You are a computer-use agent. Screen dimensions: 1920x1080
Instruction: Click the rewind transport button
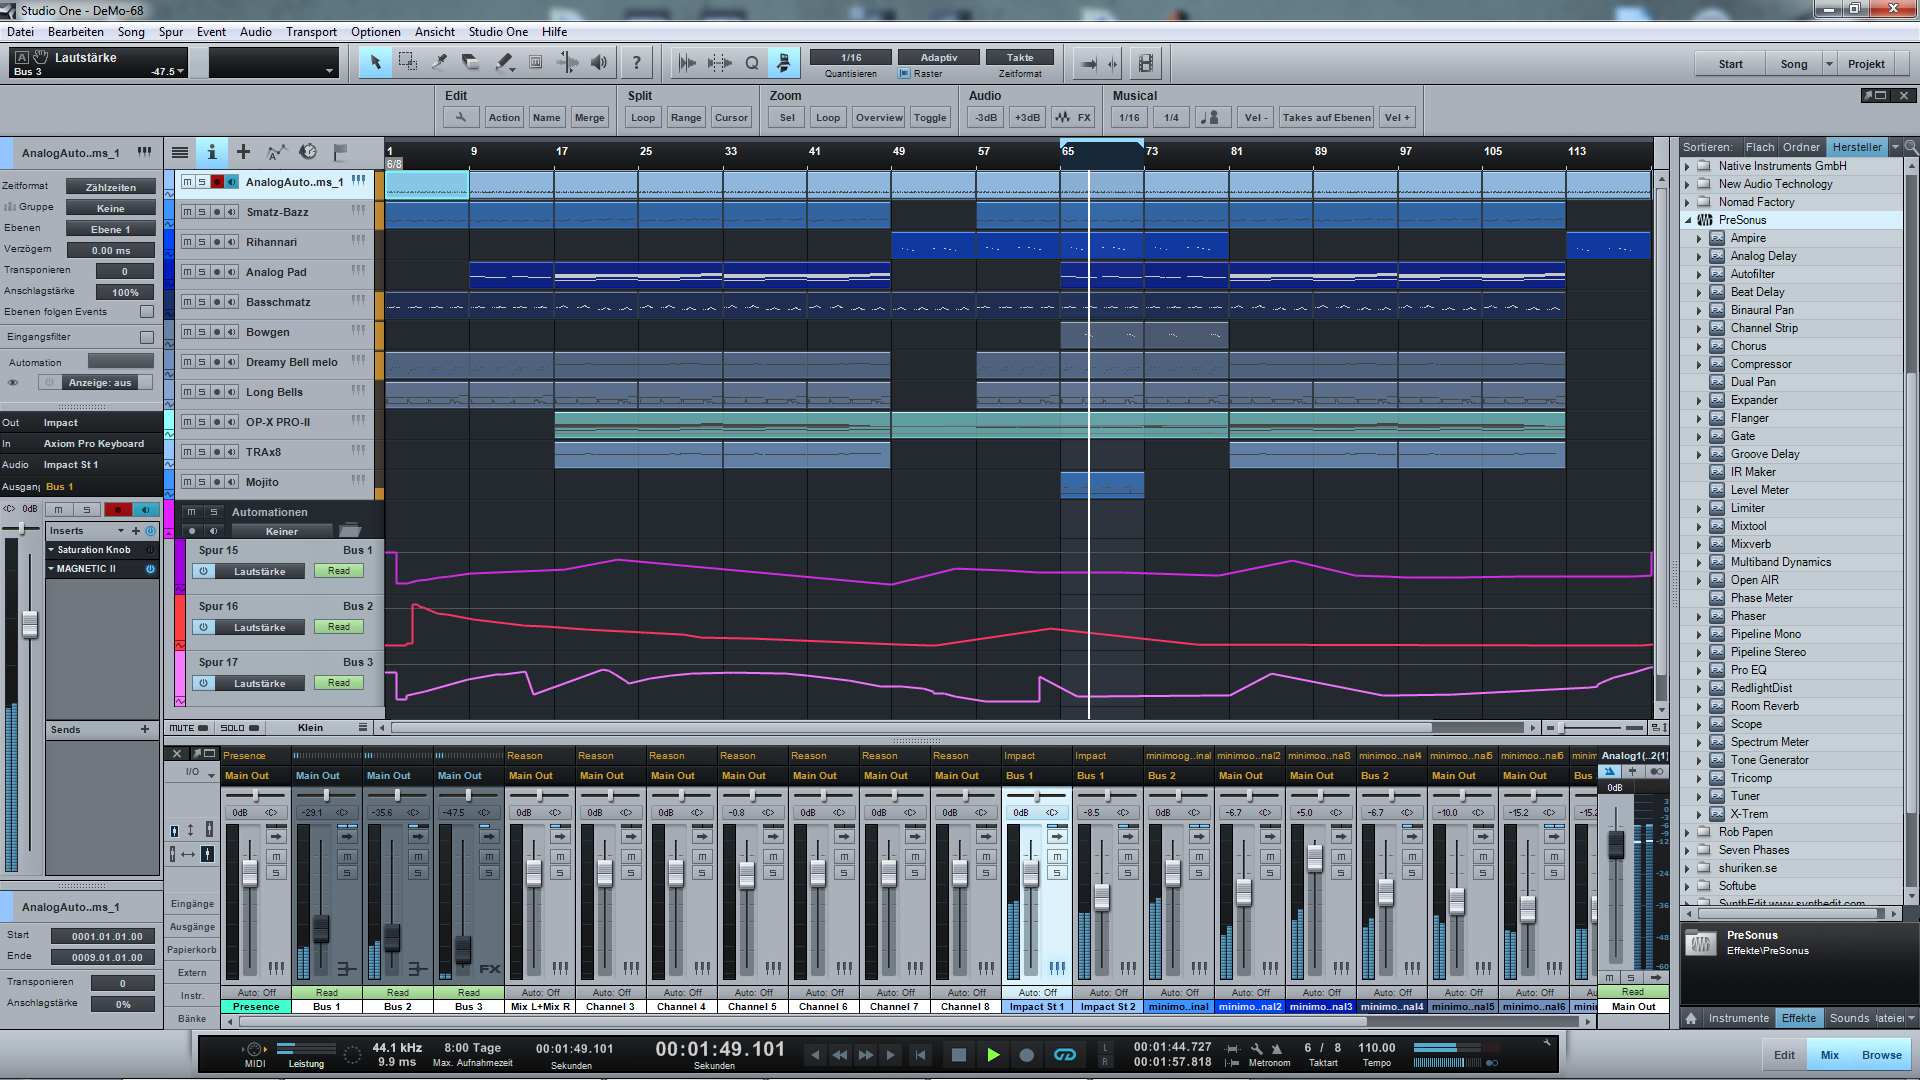click(840, 1054)
